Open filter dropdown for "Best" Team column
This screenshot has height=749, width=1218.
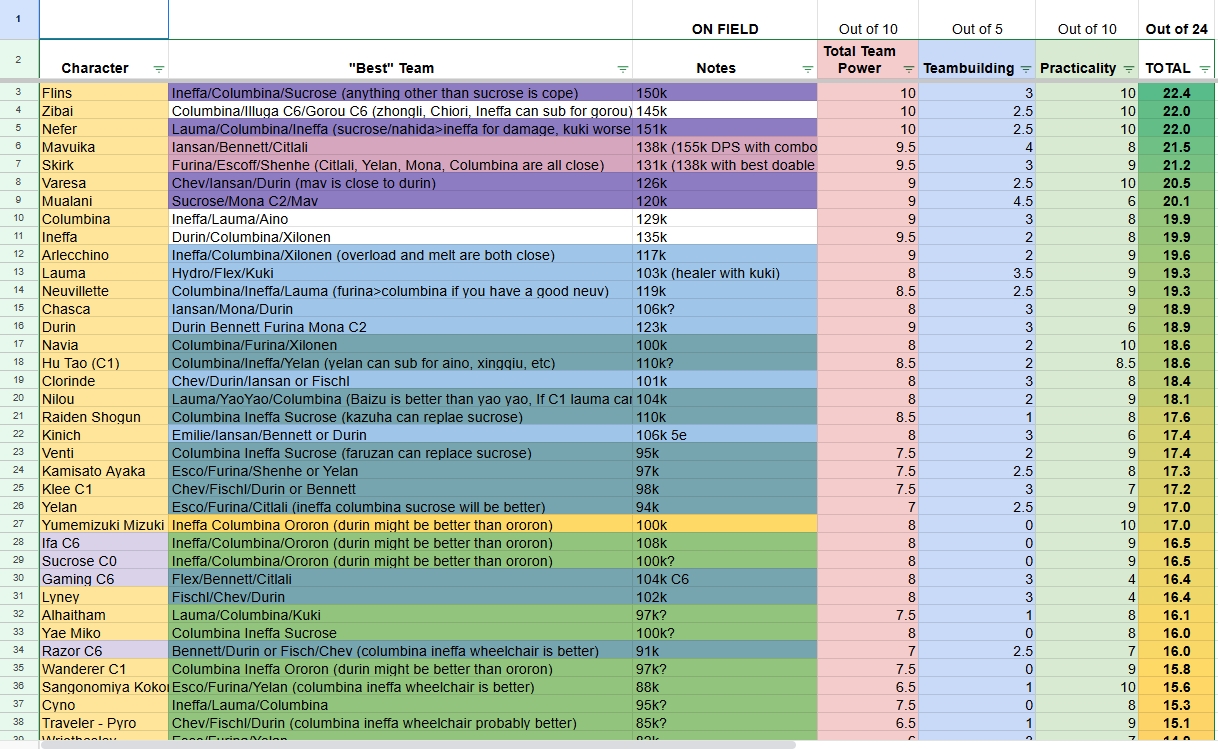coord(622,69)
